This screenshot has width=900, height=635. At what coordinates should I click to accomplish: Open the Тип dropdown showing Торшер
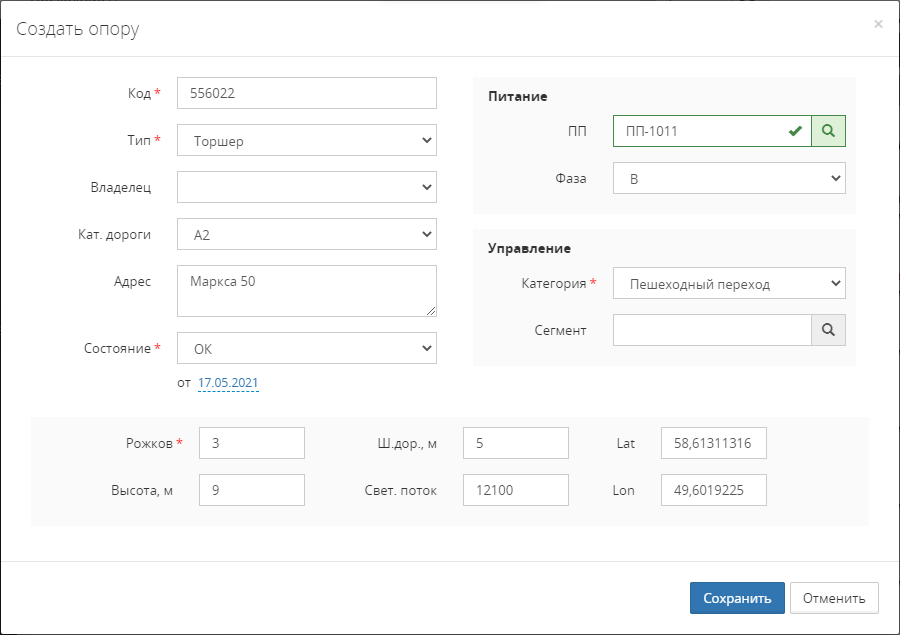[x=306, y=141]
